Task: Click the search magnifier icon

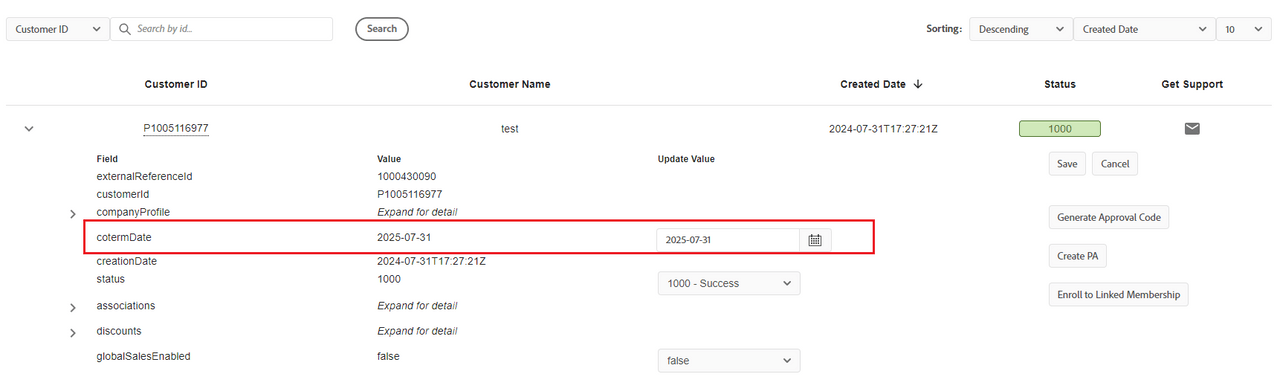Action: point(125,29)
